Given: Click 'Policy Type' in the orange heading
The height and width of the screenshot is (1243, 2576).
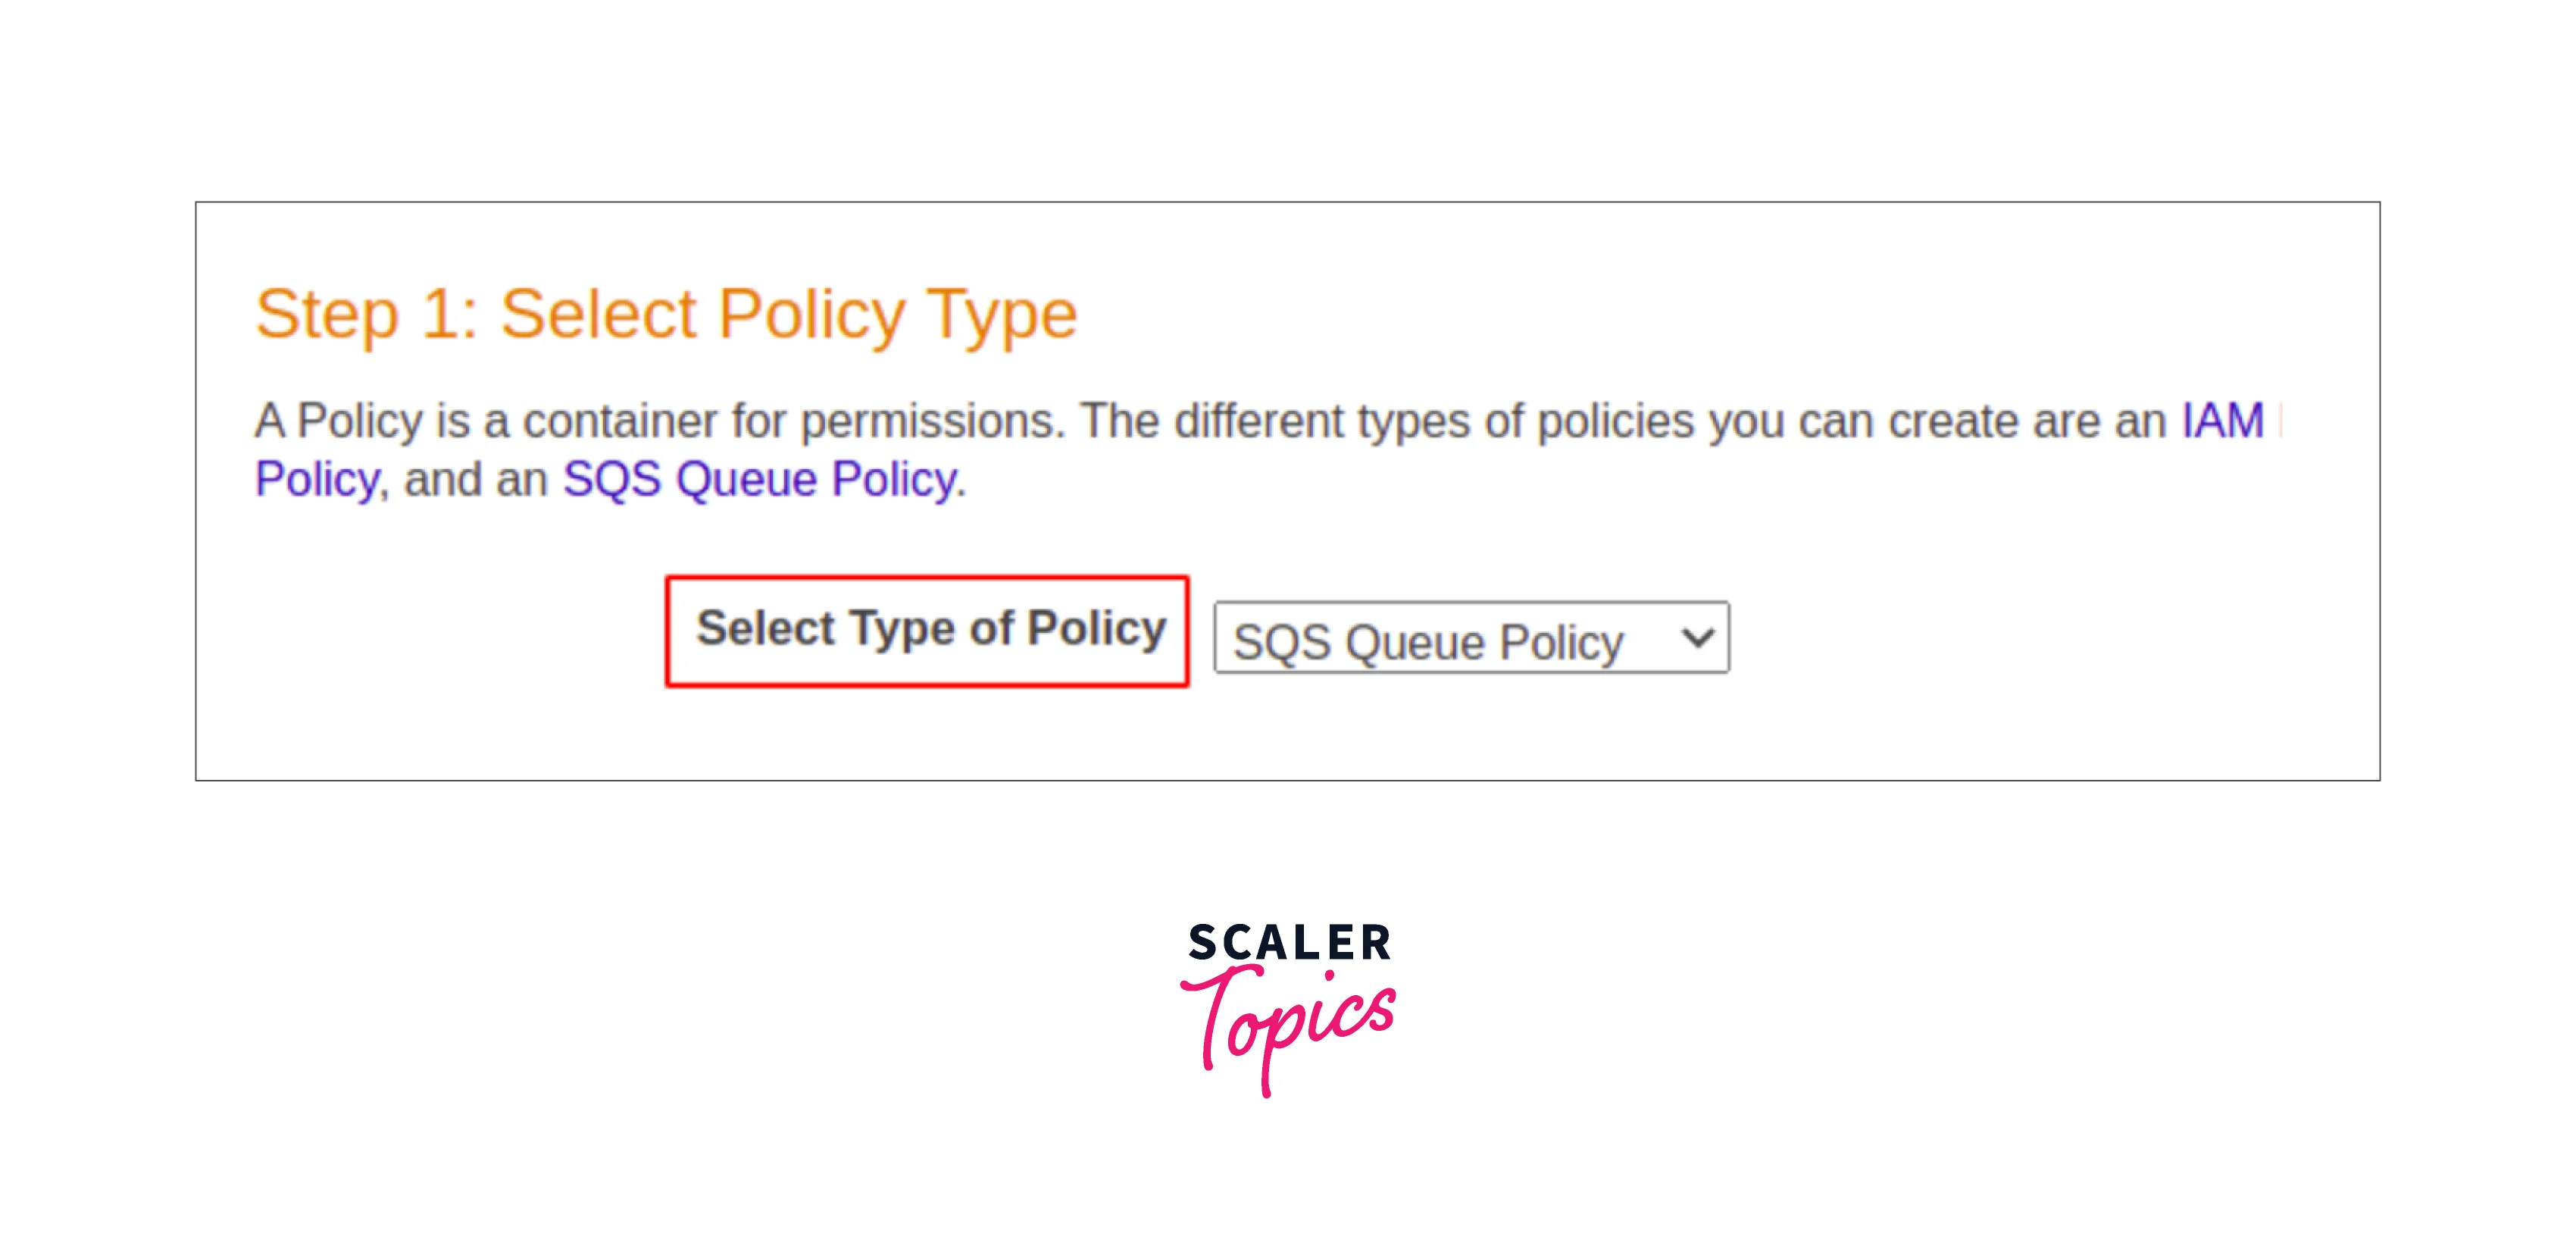Looking at the screenshot, I should [x=897, y=315].
